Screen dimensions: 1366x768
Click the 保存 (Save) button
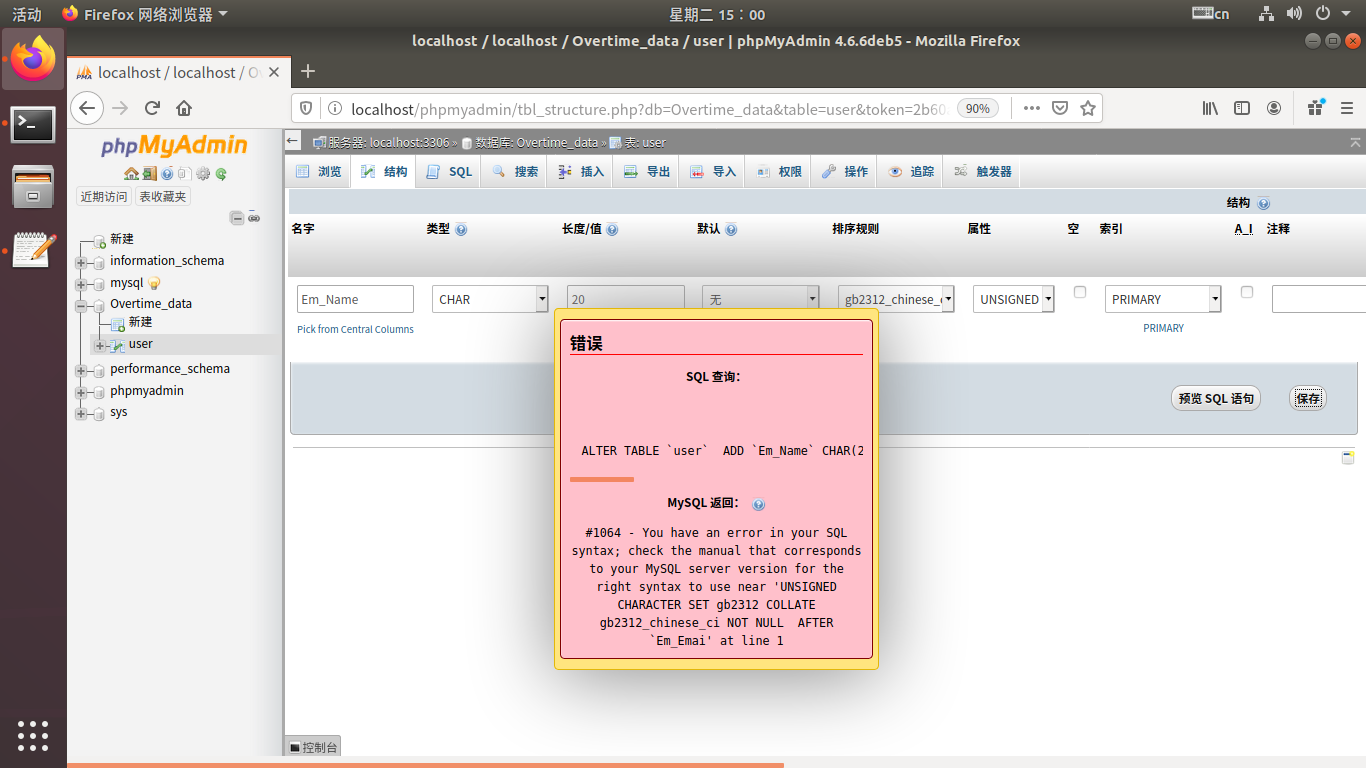pyautogui.click(x=1308, y=398)
